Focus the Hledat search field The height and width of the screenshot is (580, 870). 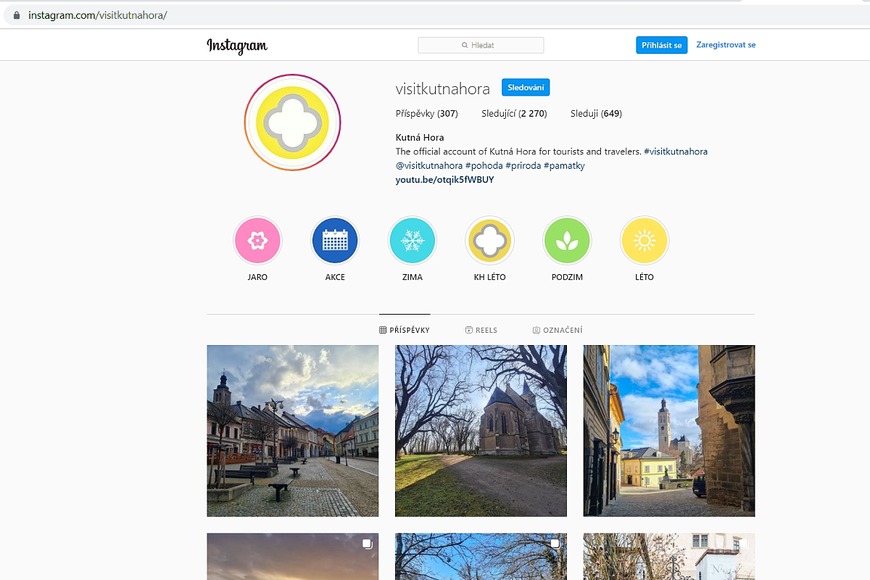tap(481, 45)
